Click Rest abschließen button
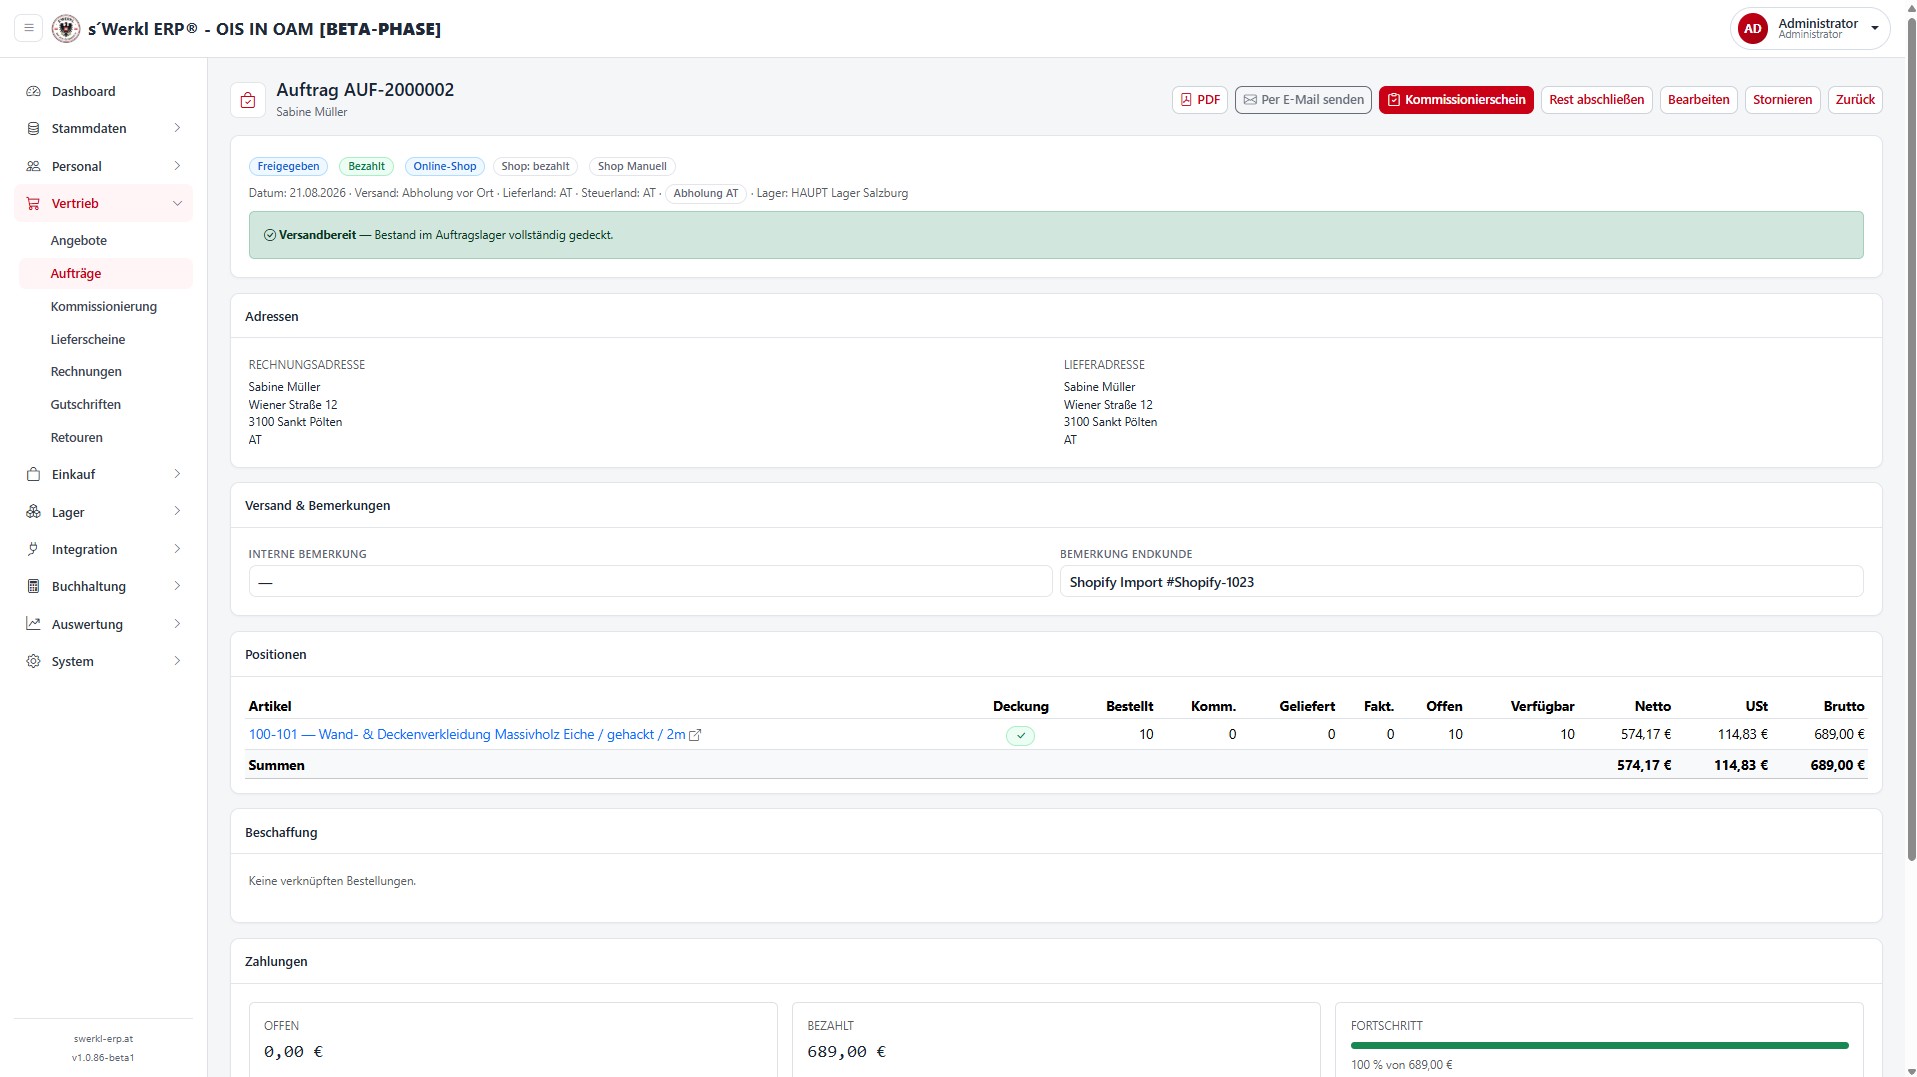1917x1077 pixels. (x=1596, y=100)
